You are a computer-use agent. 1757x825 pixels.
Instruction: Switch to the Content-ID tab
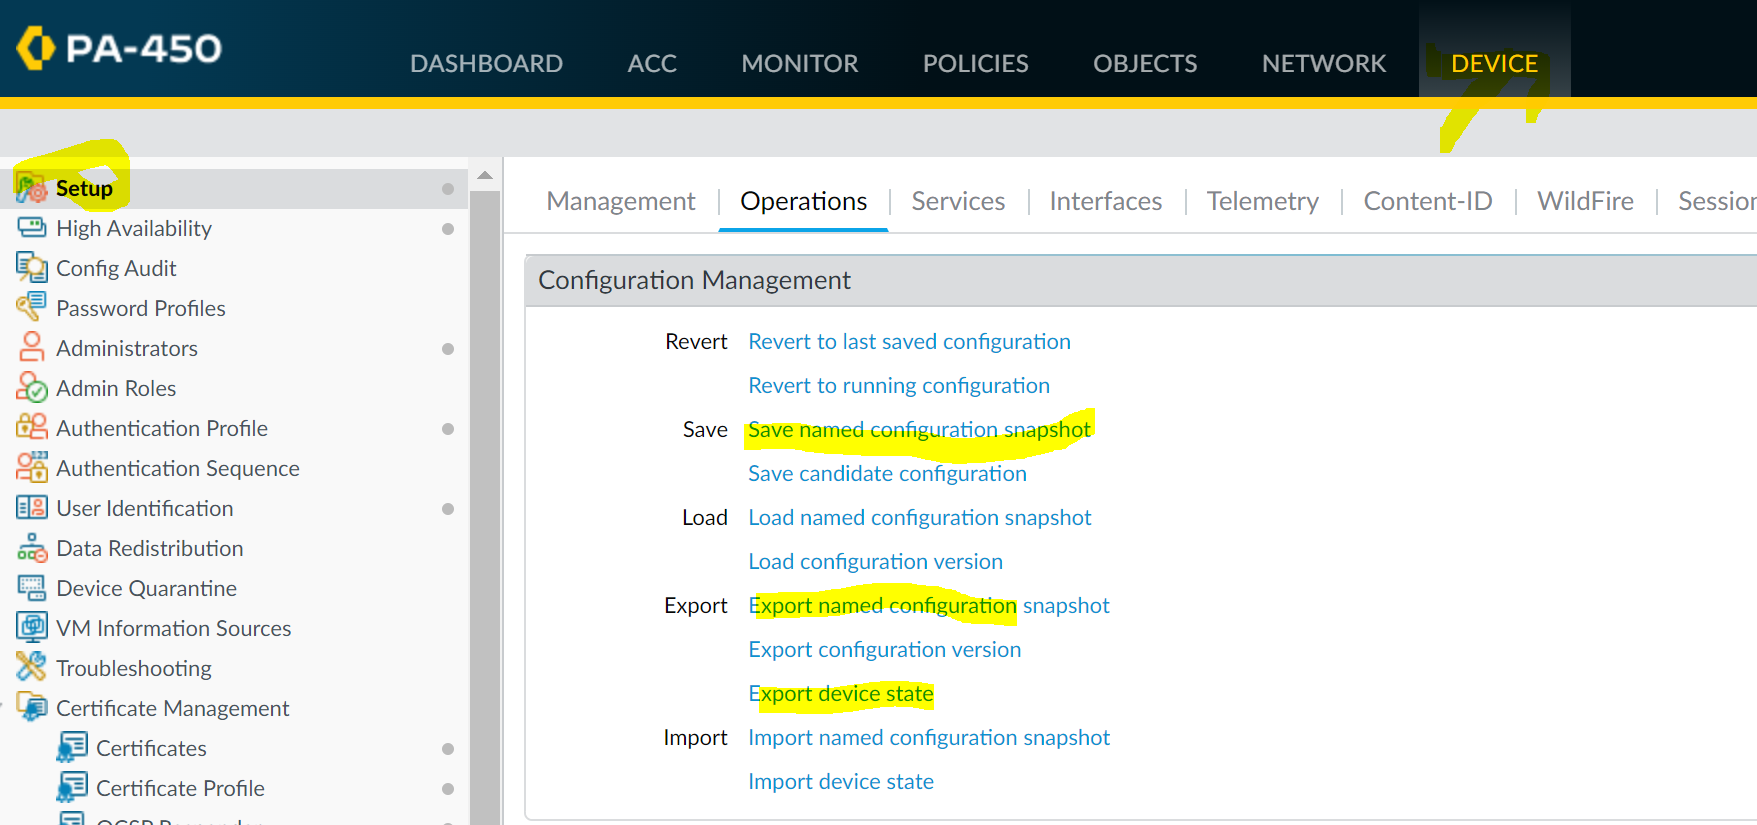(1428, 201)
